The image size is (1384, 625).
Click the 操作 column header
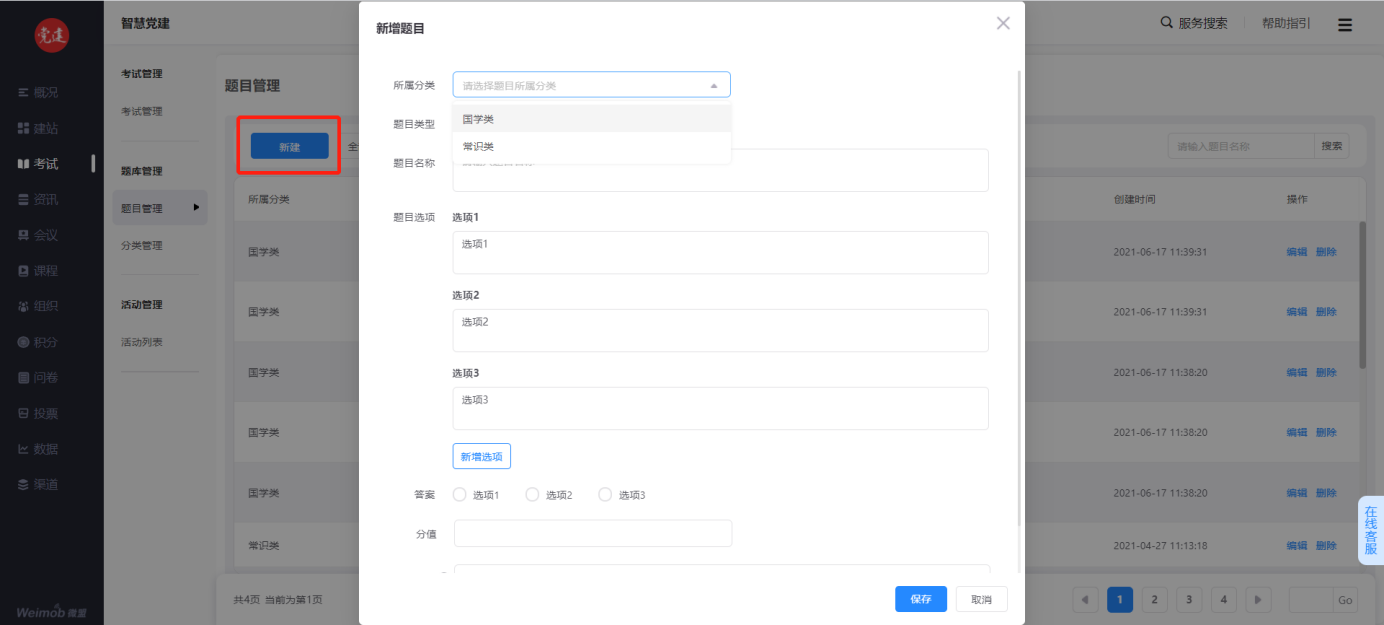tap(1297, 199)
